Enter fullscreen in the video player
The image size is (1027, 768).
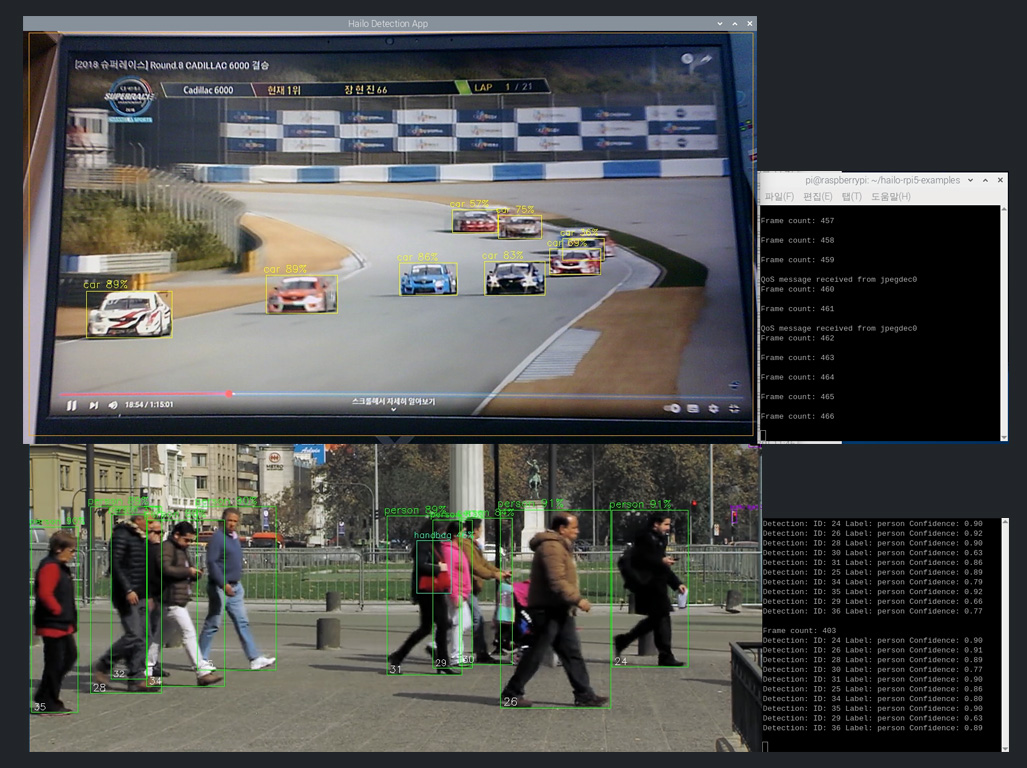point(735,408)
